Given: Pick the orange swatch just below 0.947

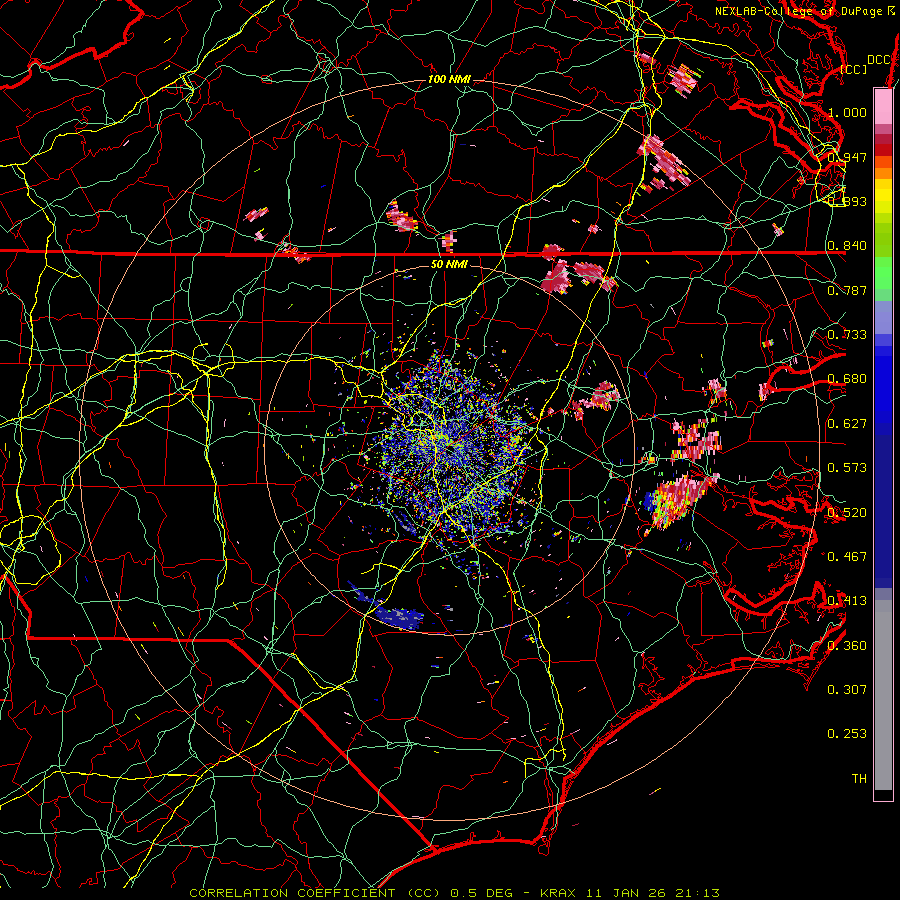Looking at the screenshot, I should [883, 162].
